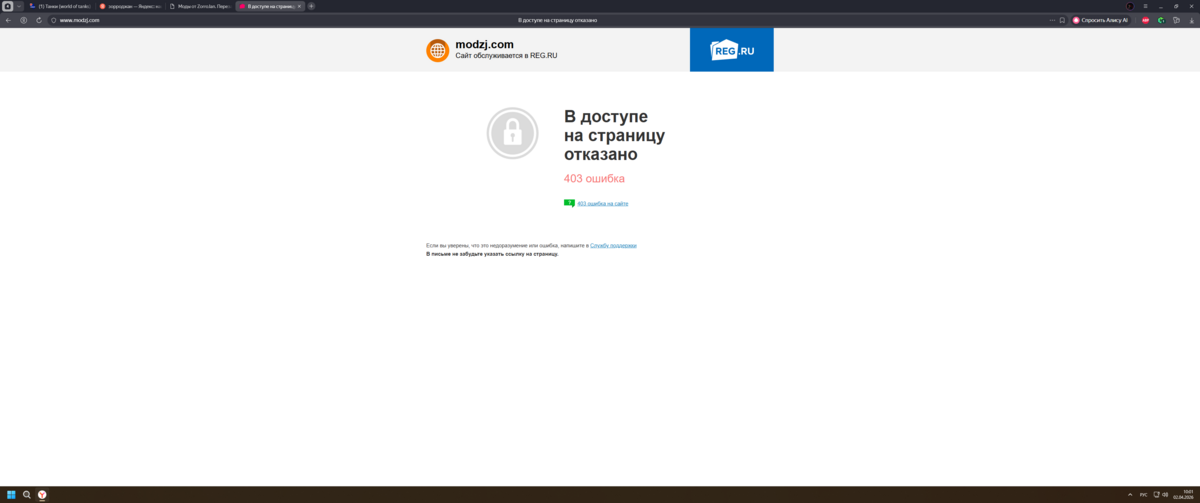Click the REG.RU logo banner
The image size is (1200, 503).
click(731, 50)
